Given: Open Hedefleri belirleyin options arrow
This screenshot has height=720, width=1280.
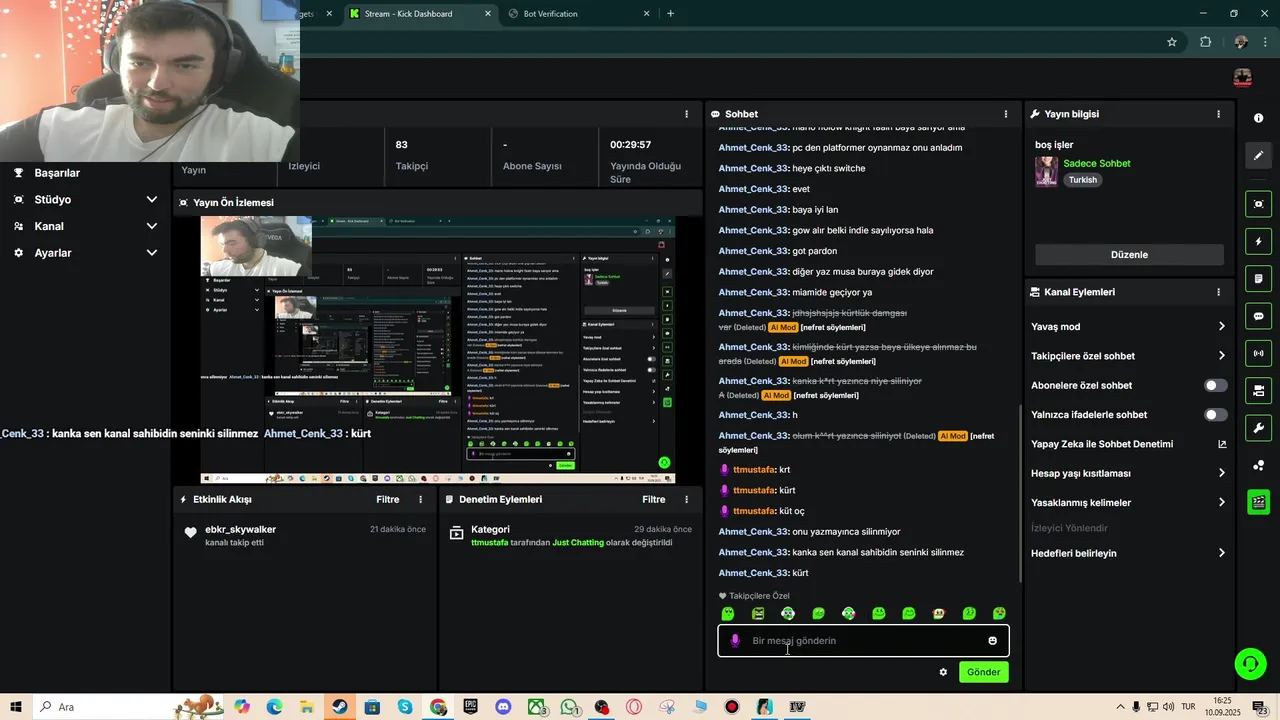Looking at the screenshot, I should click(1221, 553).
